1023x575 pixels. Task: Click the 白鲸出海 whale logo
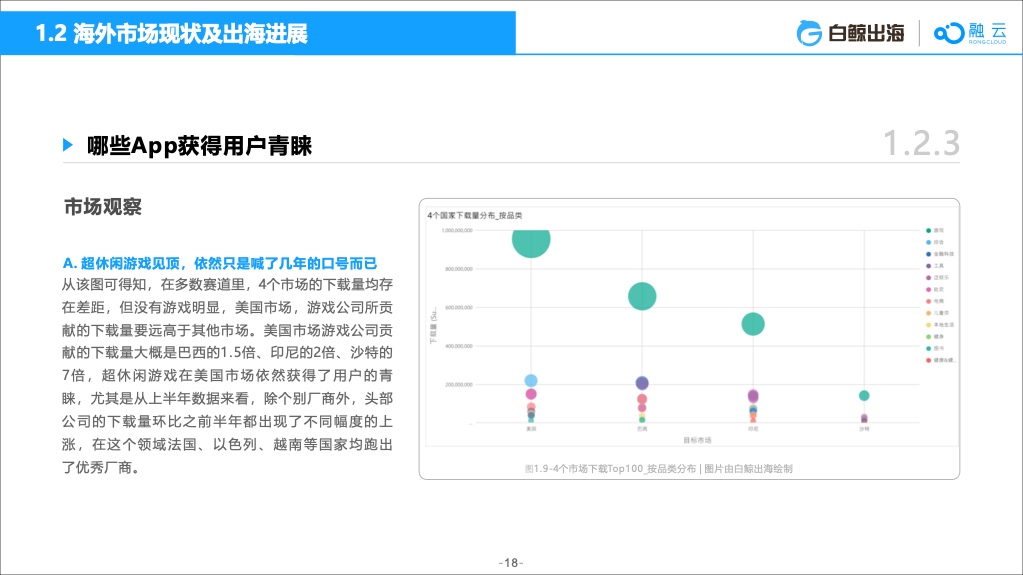click(x=850, y=33)
